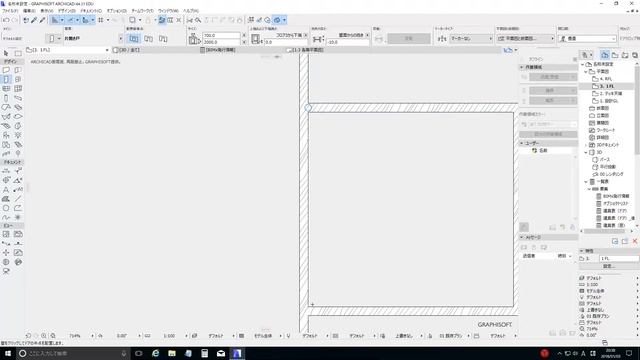Click the eyedropper pick-up parameters icon
Viewport: 640px width, 360px height.
[34, 20]
